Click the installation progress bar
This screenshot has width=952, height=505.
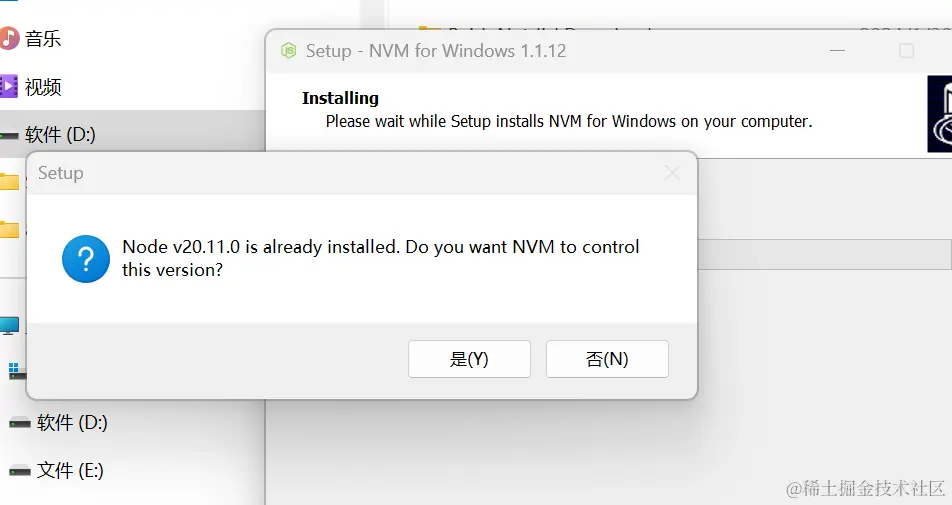820,254
